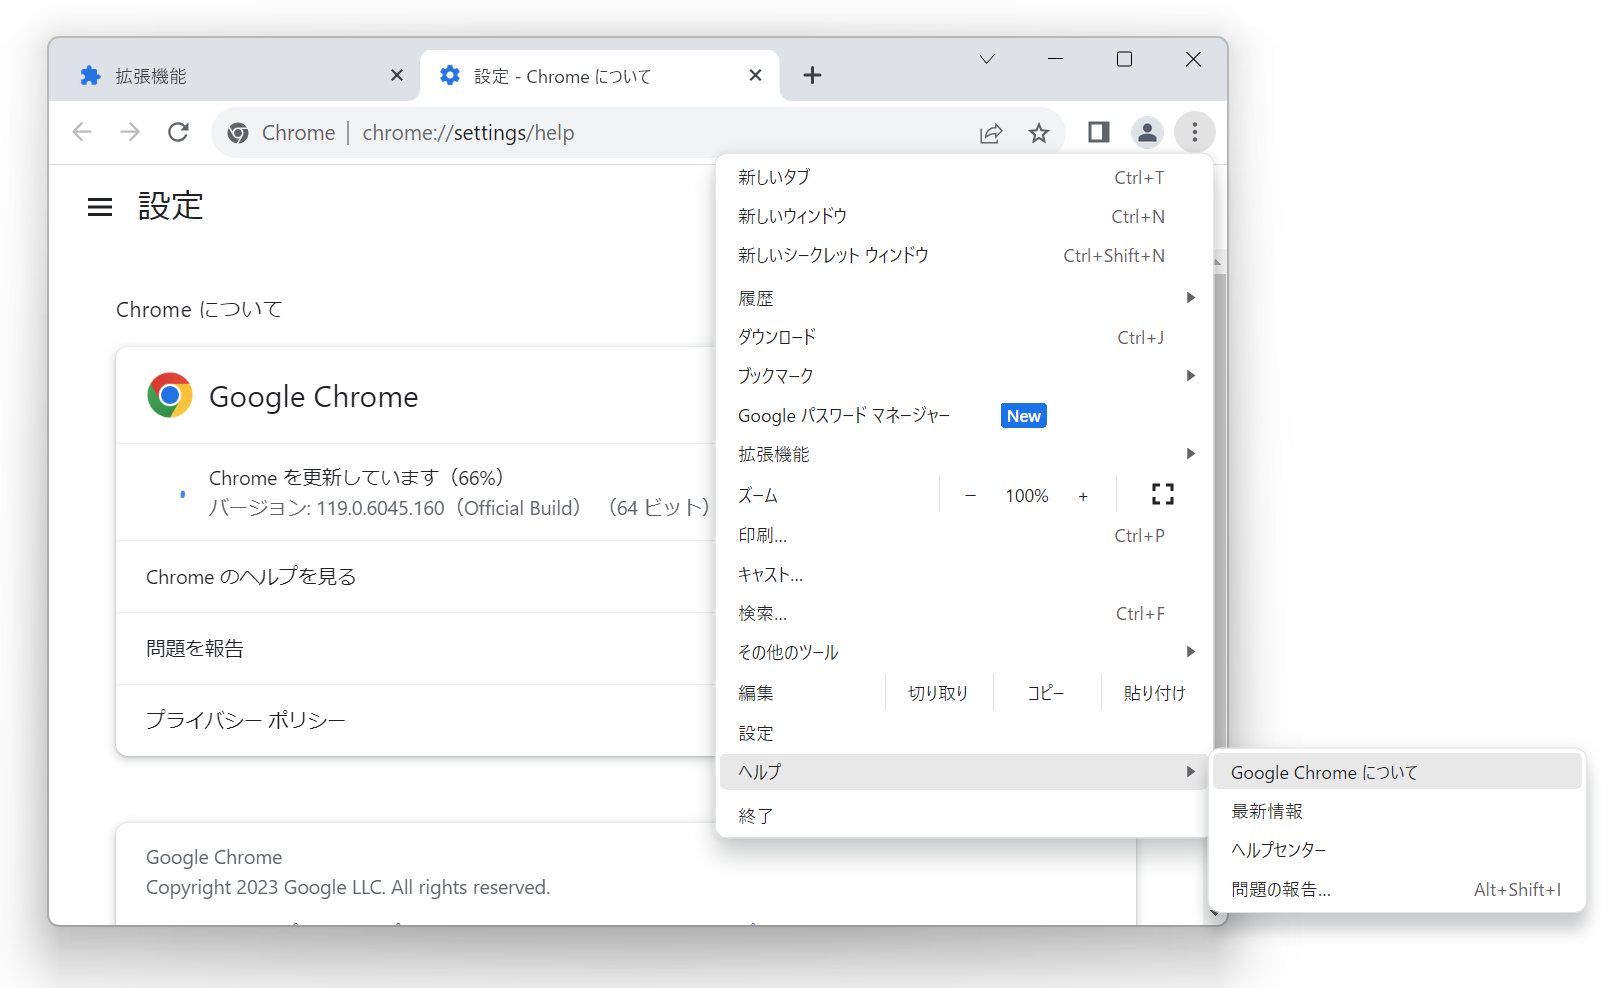The height and width of the screenshot is (988, 1624).
Task: Select Google Chrome について in the Help submenu
Action: click(x=1324, y=772)
